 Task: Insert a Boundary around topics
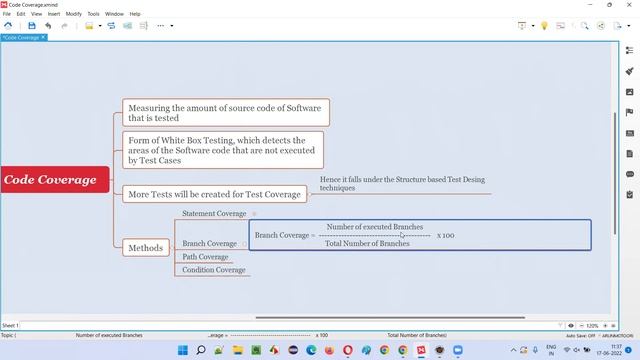click(127, 26)
